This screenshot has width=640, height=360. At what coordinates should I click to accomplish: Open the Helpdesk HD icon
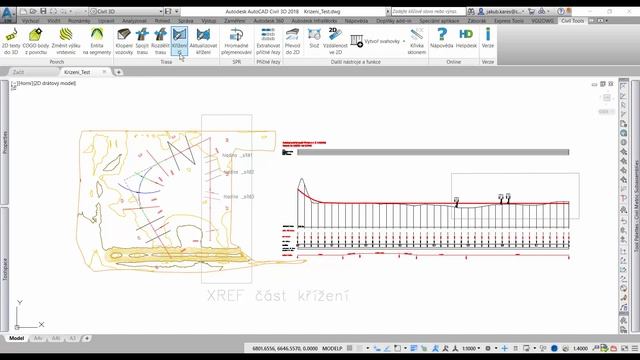tap(466, 38)
